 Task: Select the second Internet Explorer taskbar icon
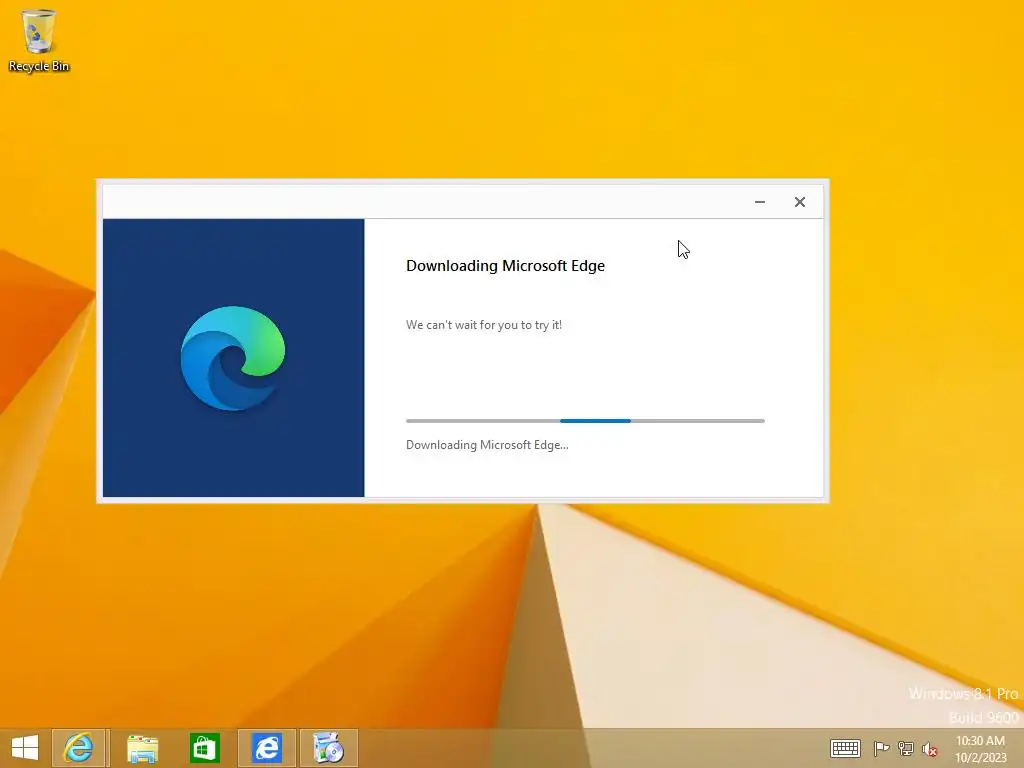266,748
